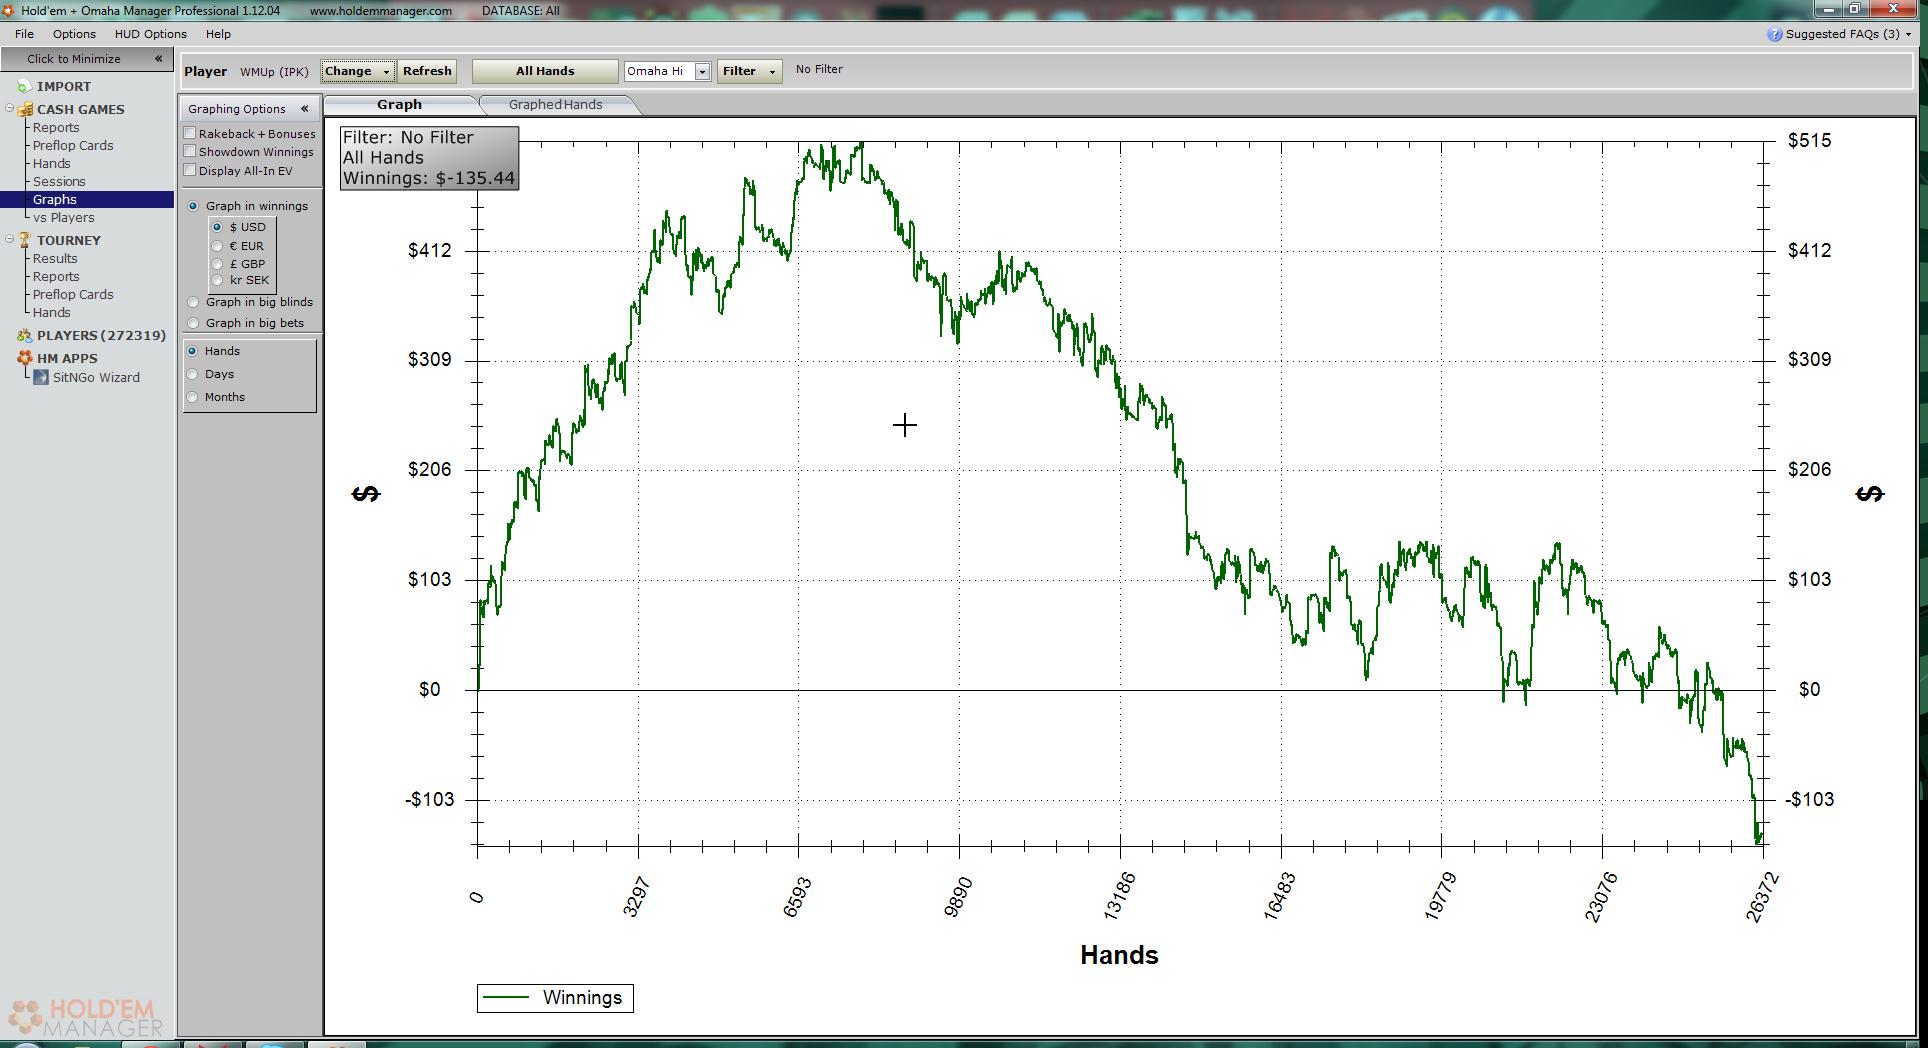Select the highlighted Graphs item

click(x=87, y=200)
